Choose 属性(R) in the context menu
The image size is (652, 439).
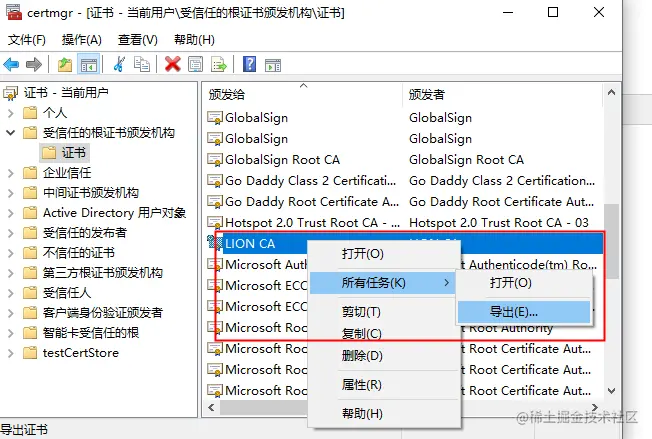pyautogui.click(x=383, y=385)
